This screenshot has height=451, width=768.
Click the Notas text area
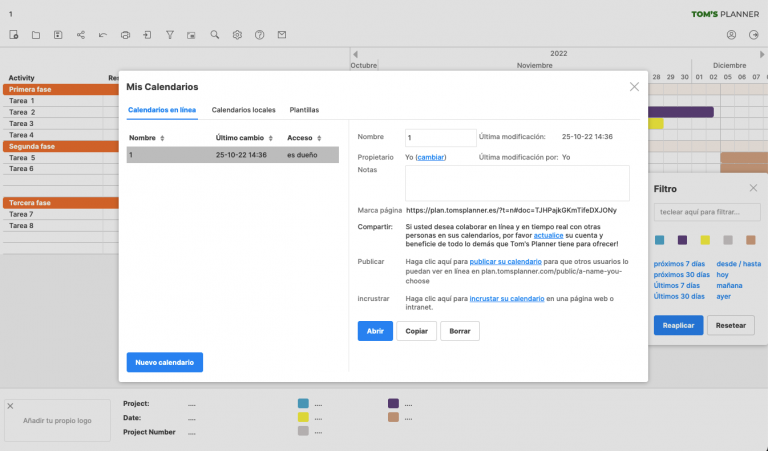coord(517,183)
